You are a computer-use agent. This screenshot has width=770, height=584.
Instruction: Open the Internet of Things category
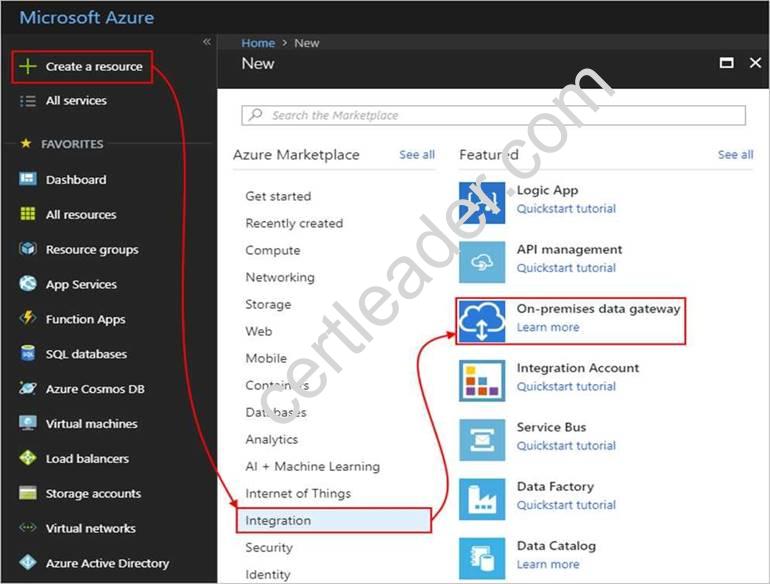298,494
